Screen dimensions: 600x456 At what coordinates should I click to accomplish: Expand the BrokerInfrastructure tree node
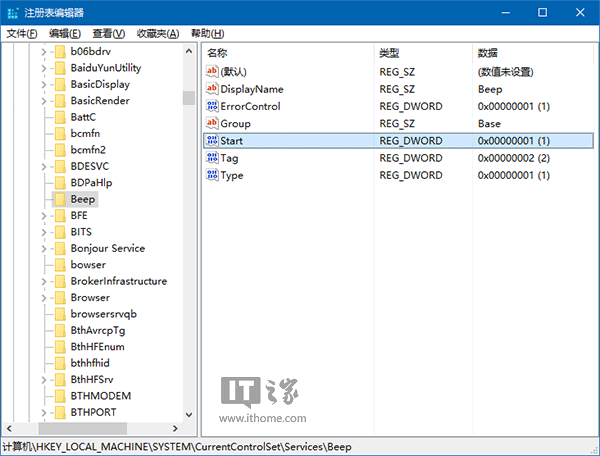click(43, 282)
